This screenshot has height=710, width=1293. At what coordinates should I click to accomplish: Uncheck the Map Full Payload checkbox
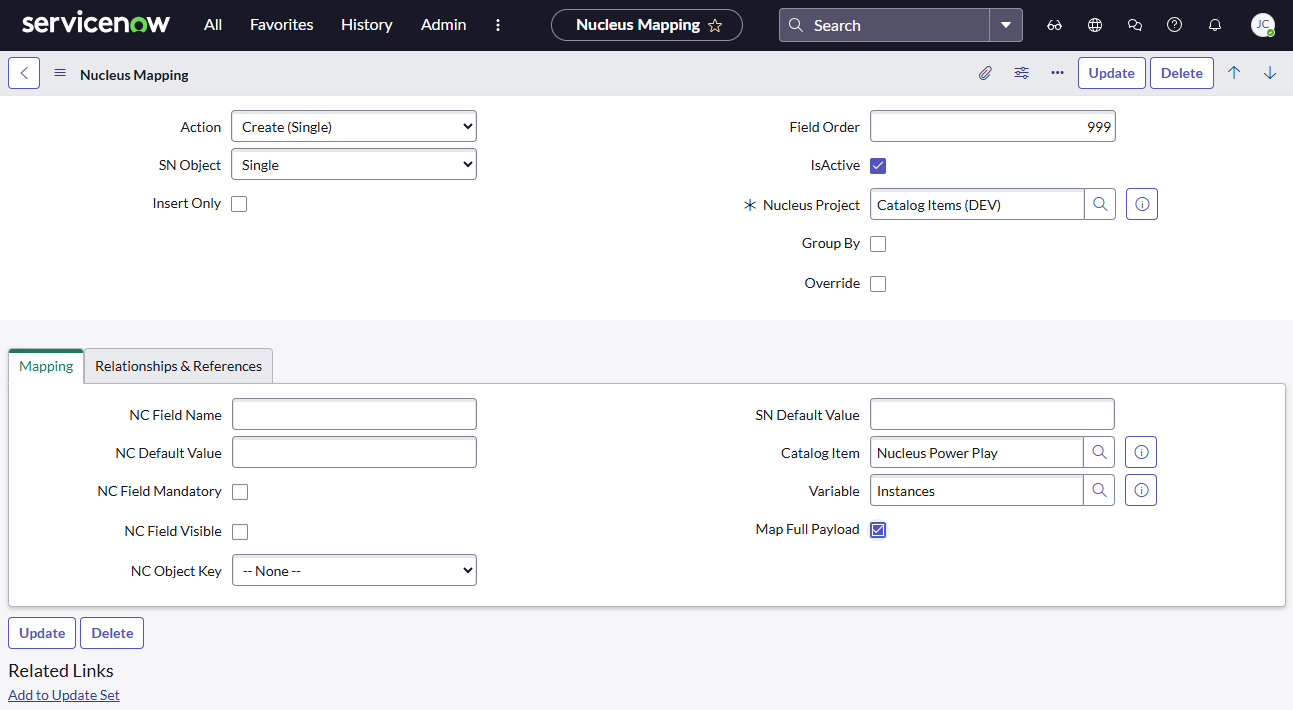pos(878,530)
